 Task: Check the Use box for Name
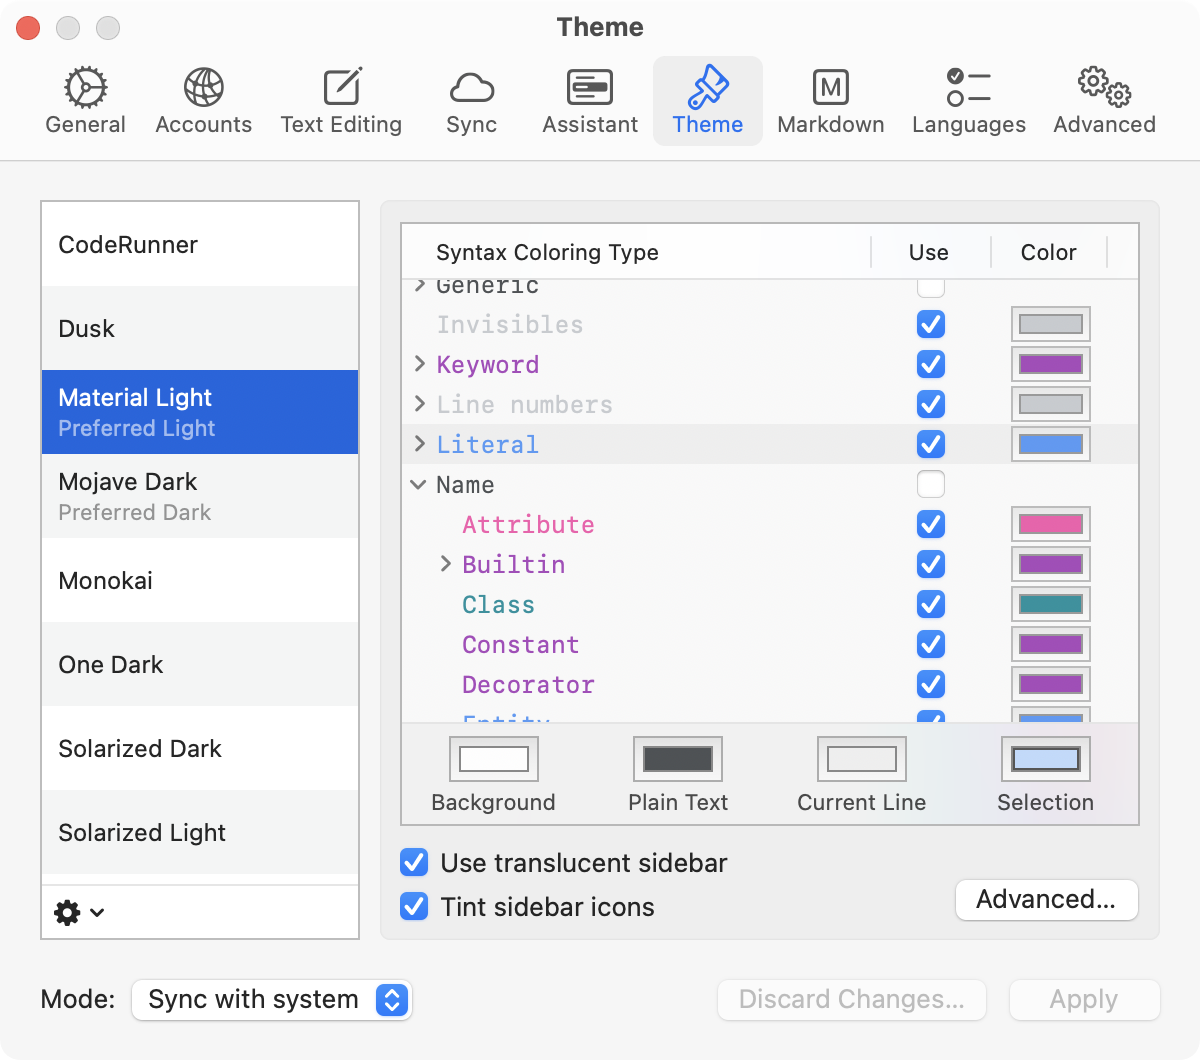pyautogui.click(x=931, y=484)
